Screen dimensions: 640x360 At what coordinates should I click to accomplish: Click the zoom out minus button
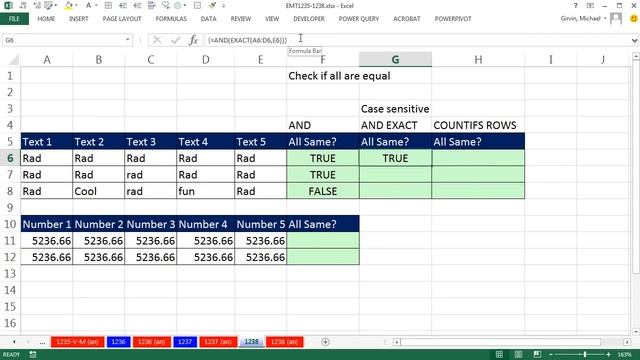(551, 354)
